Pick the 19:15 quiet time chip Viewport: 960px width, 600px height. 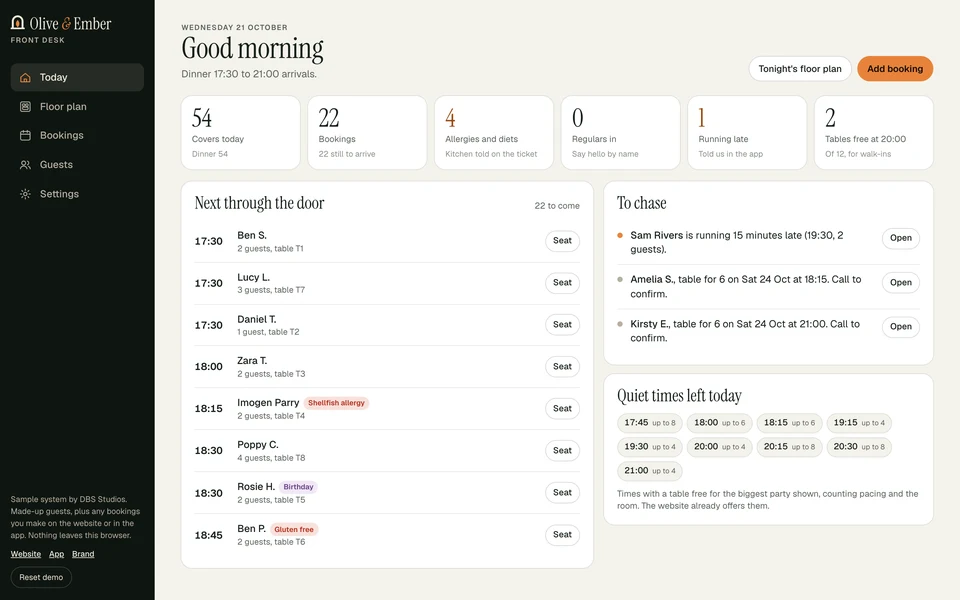859,422
